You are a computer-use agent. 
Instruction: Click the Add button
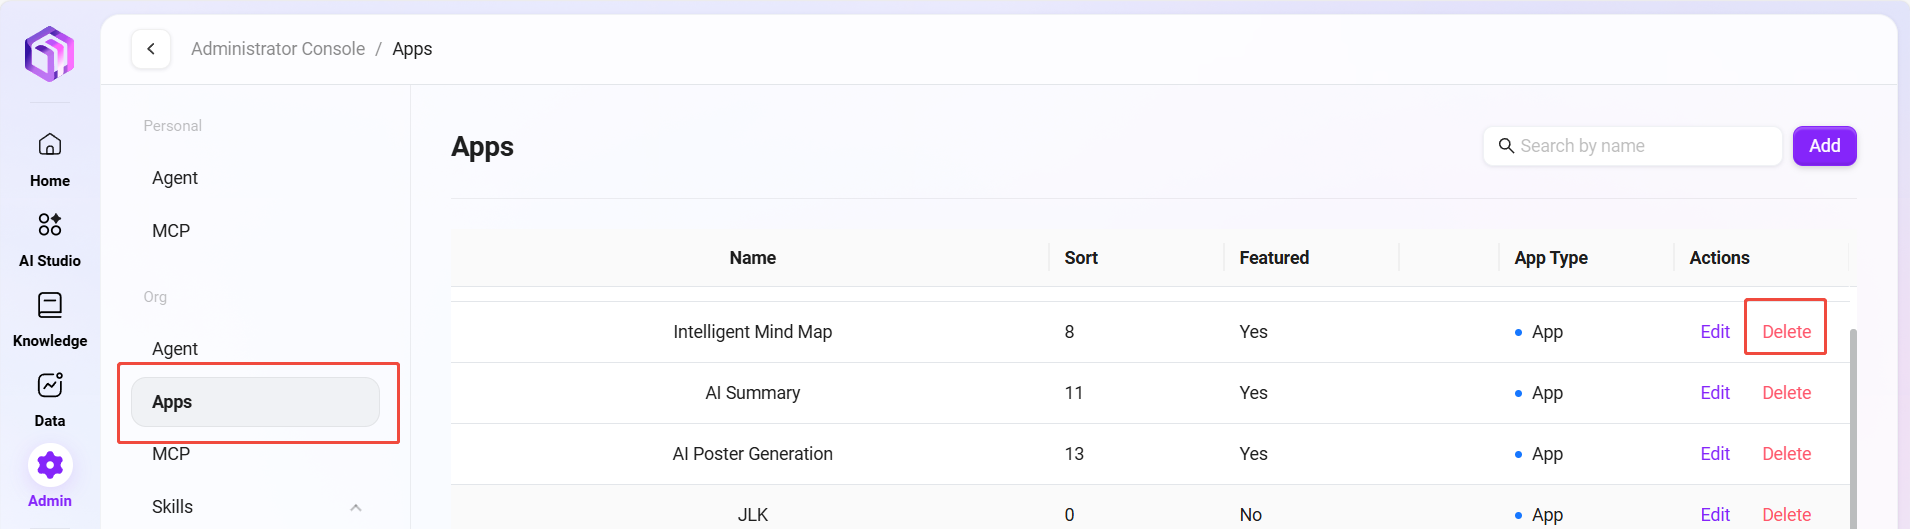[1824, 146]
